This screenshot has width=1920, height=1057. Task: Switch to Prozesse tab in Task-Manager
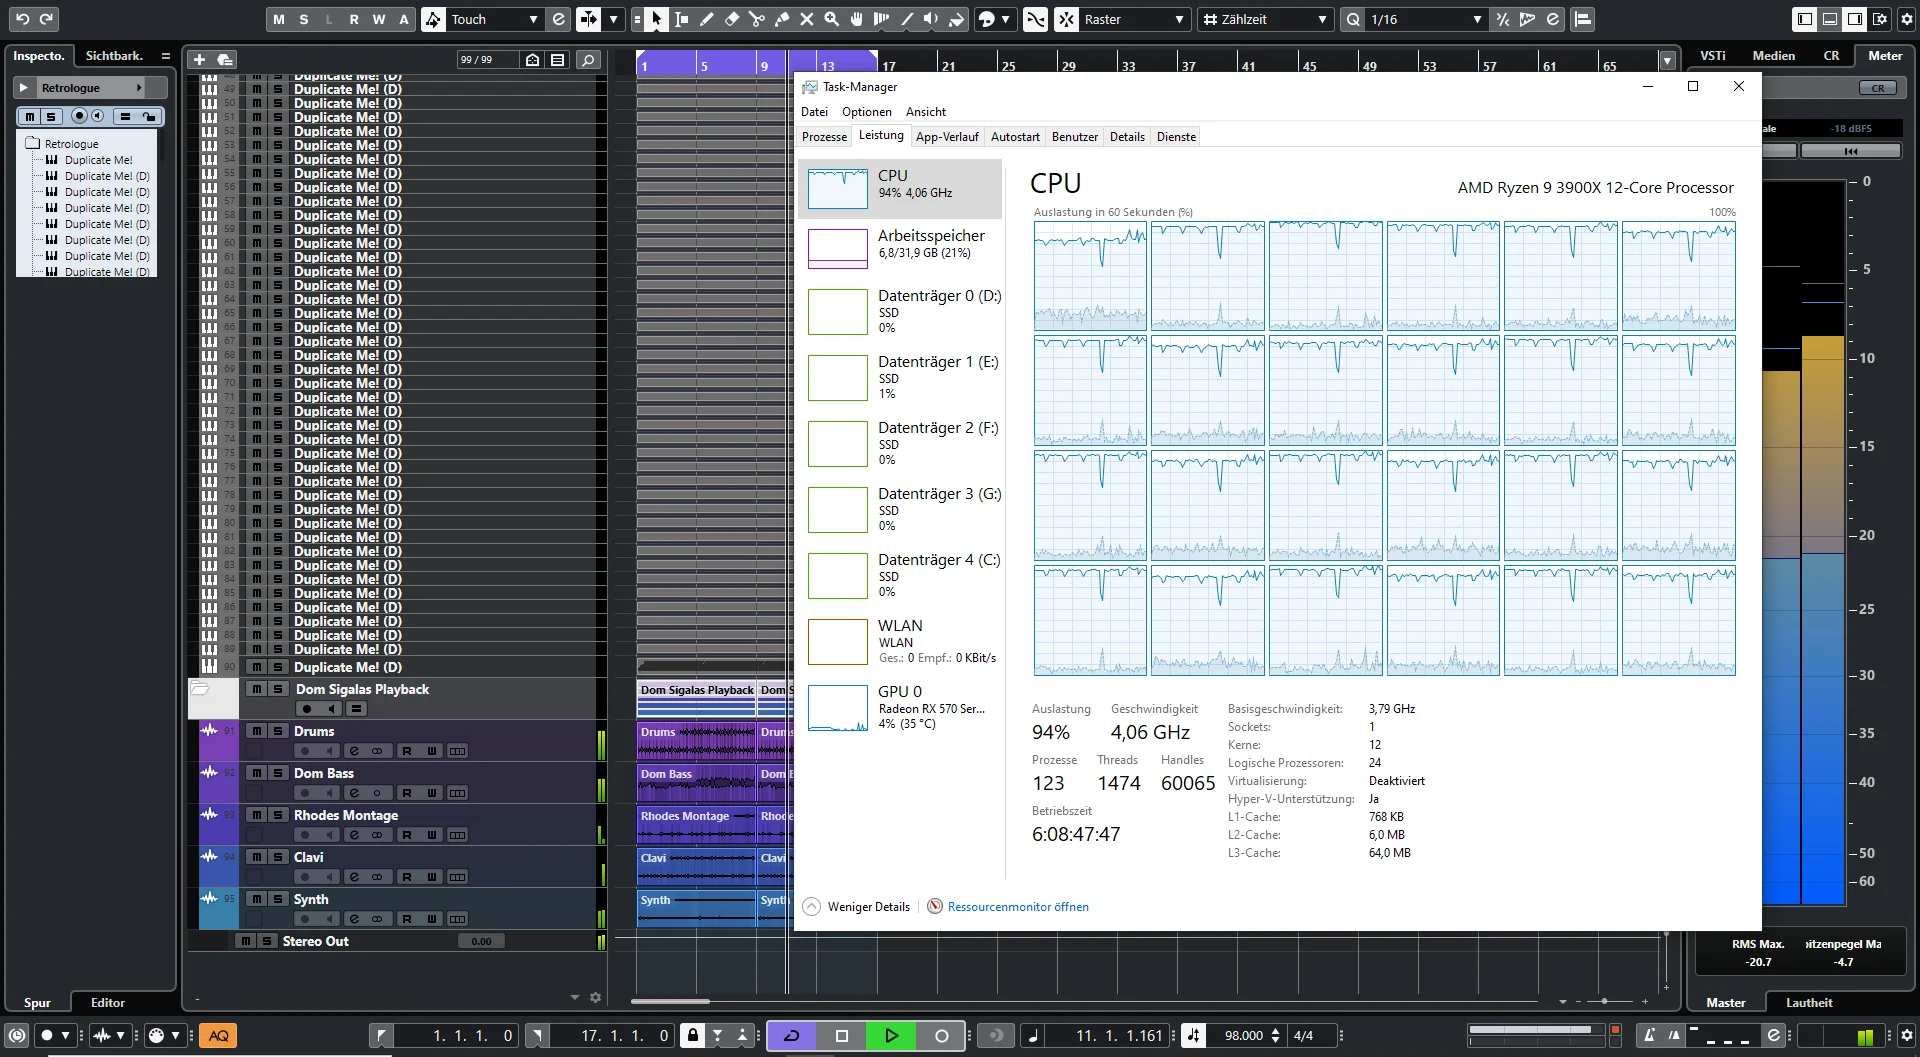pyautogui.click(x=824, y=137)
